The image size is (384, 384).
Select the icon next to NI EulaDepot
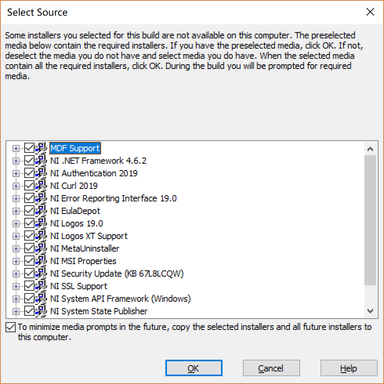pos(41,211)
